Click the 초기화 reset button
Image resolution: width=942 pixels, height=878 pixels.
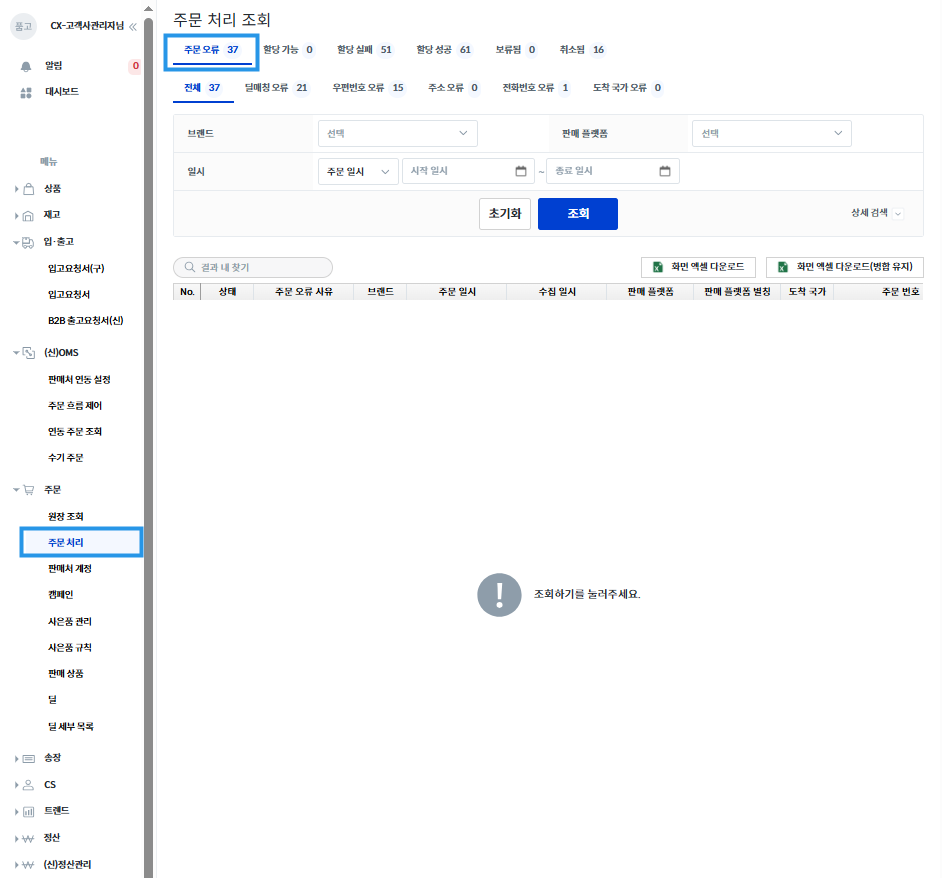point(505,214)
